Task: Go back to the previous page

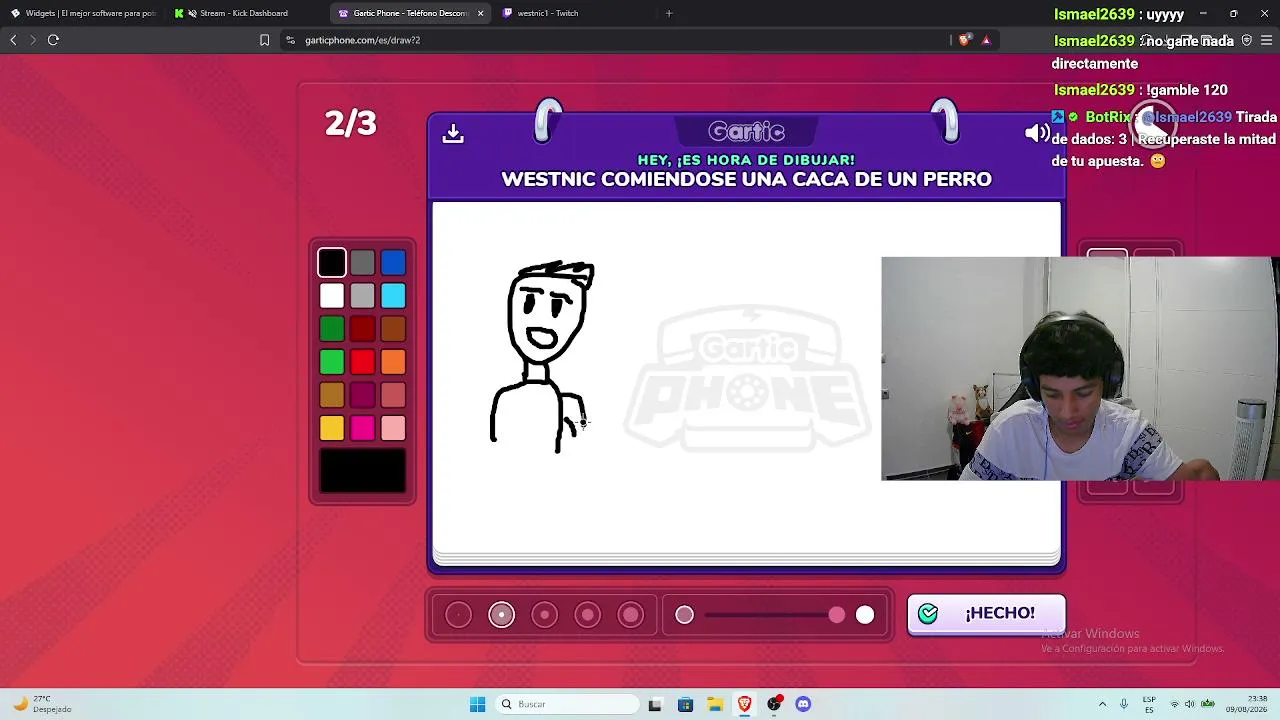Action: point(13,40)
